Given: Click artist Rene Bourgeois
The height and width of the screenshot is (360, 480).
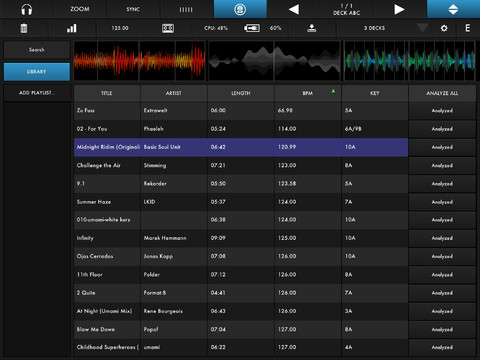Looking at the screenshot, I should pyautogui.click(x=163, y=311).
